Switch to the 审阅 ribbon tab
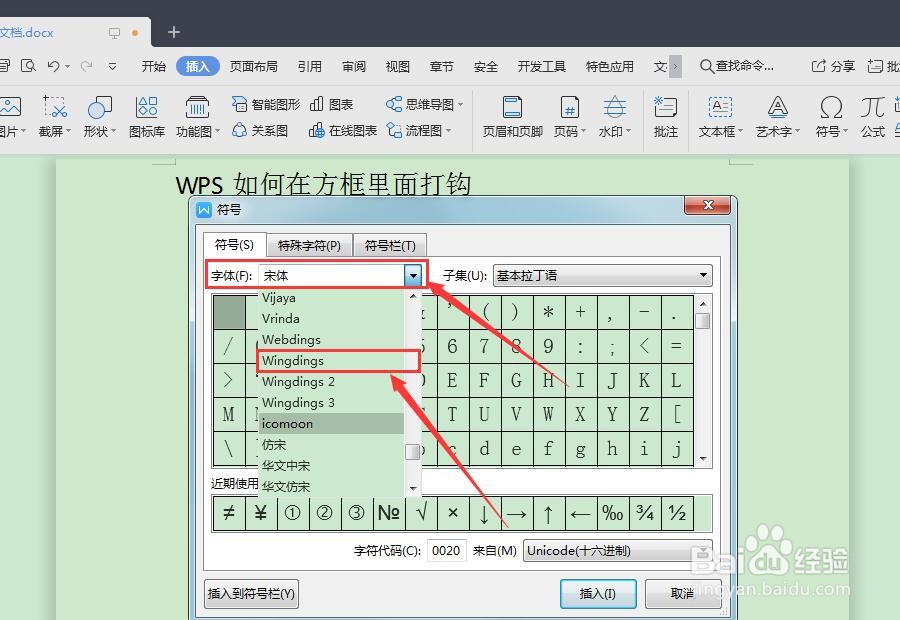The width and height of the screenshot is (900, 620). 354,67
